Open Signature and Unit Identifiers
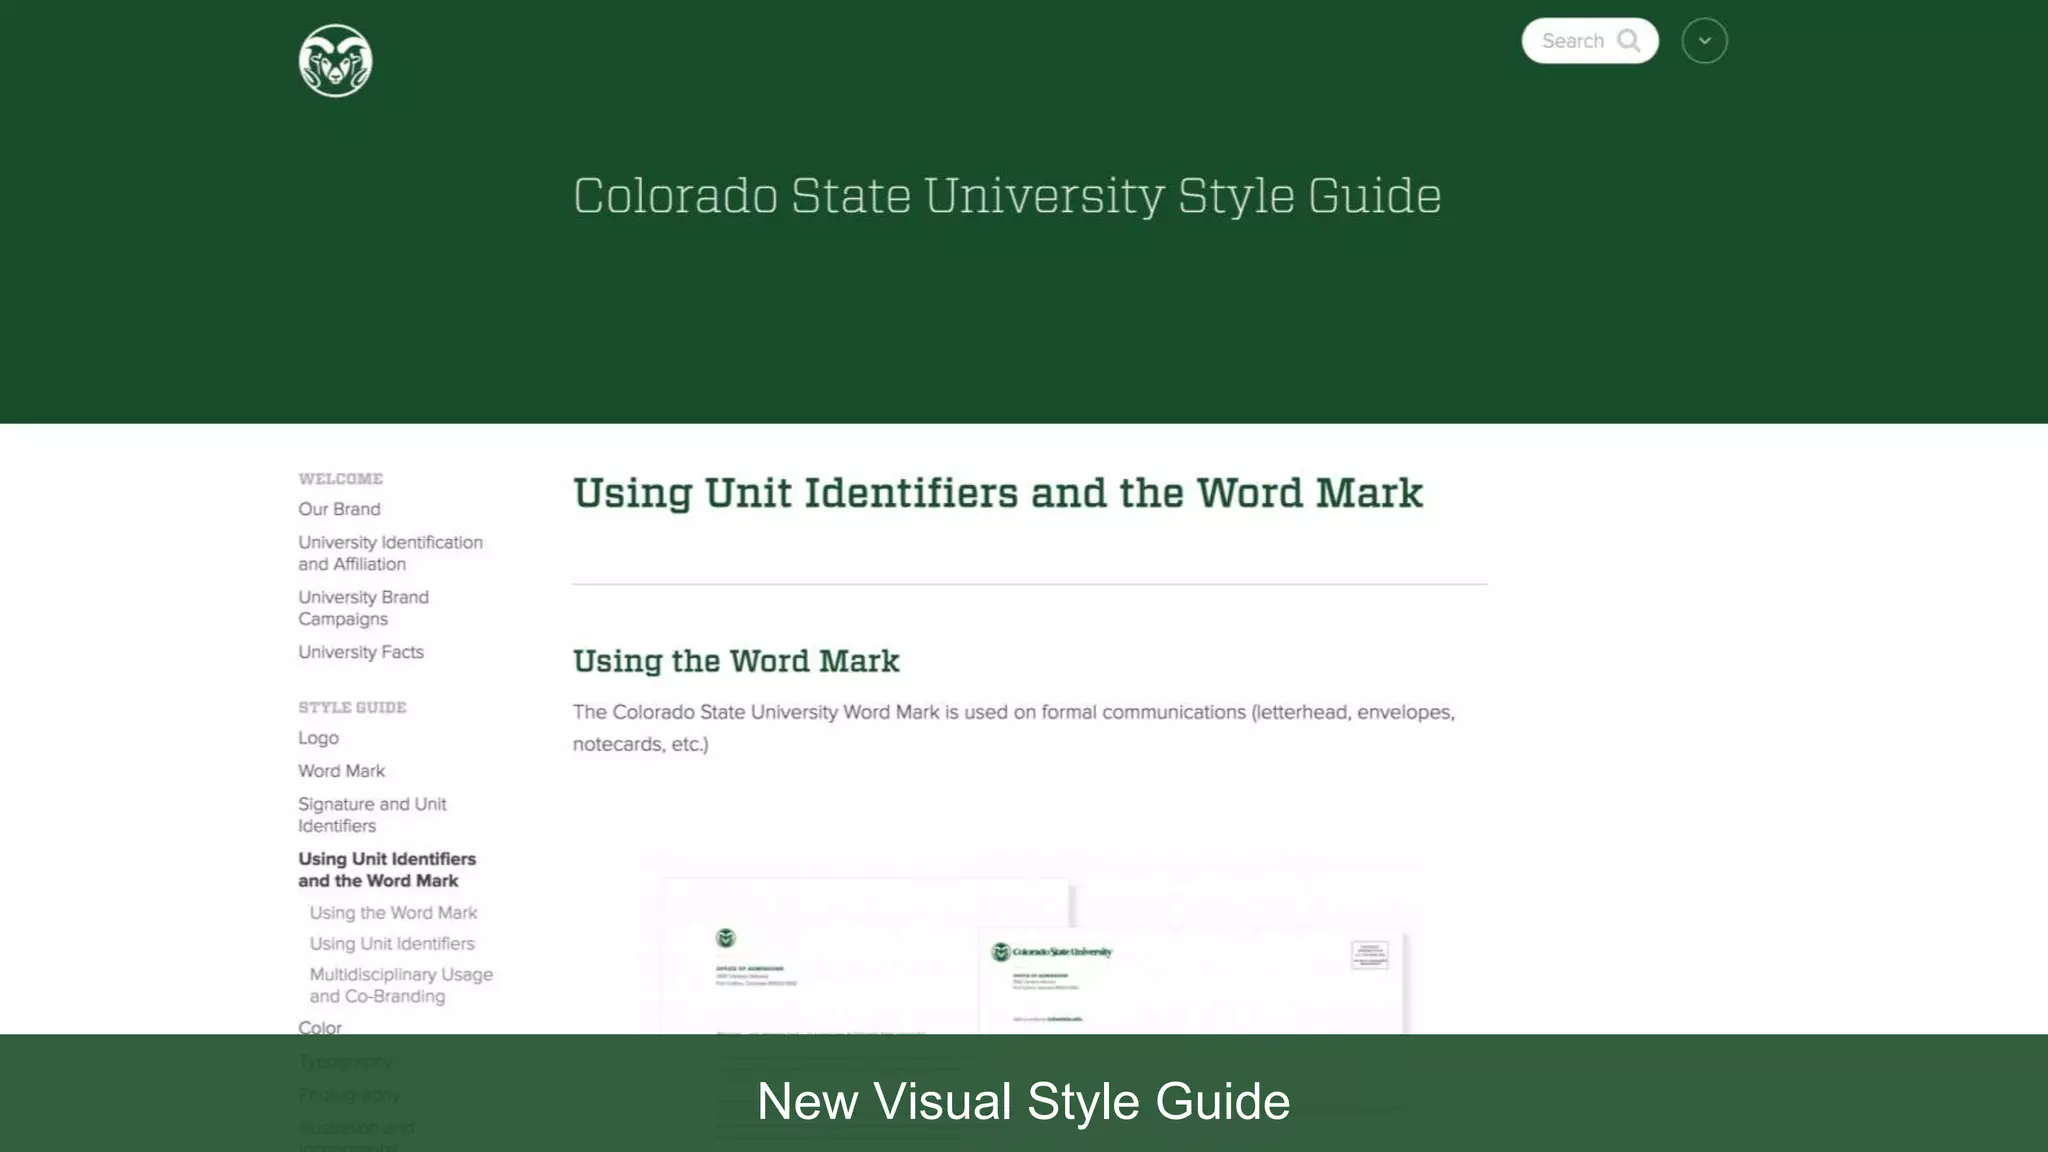 pyautogui.click(x=372, y=815)
